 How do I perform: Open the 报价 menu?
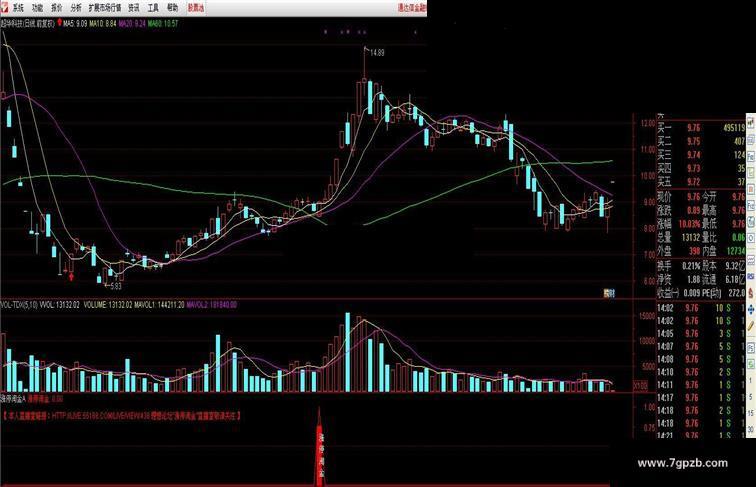click(x=57, y=8)
